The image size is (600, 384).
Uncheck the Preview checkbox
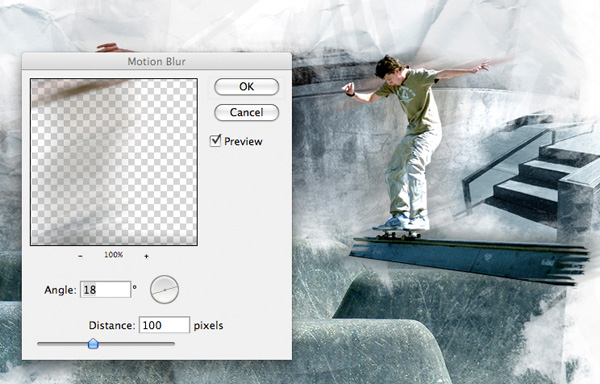pos(215,141)
